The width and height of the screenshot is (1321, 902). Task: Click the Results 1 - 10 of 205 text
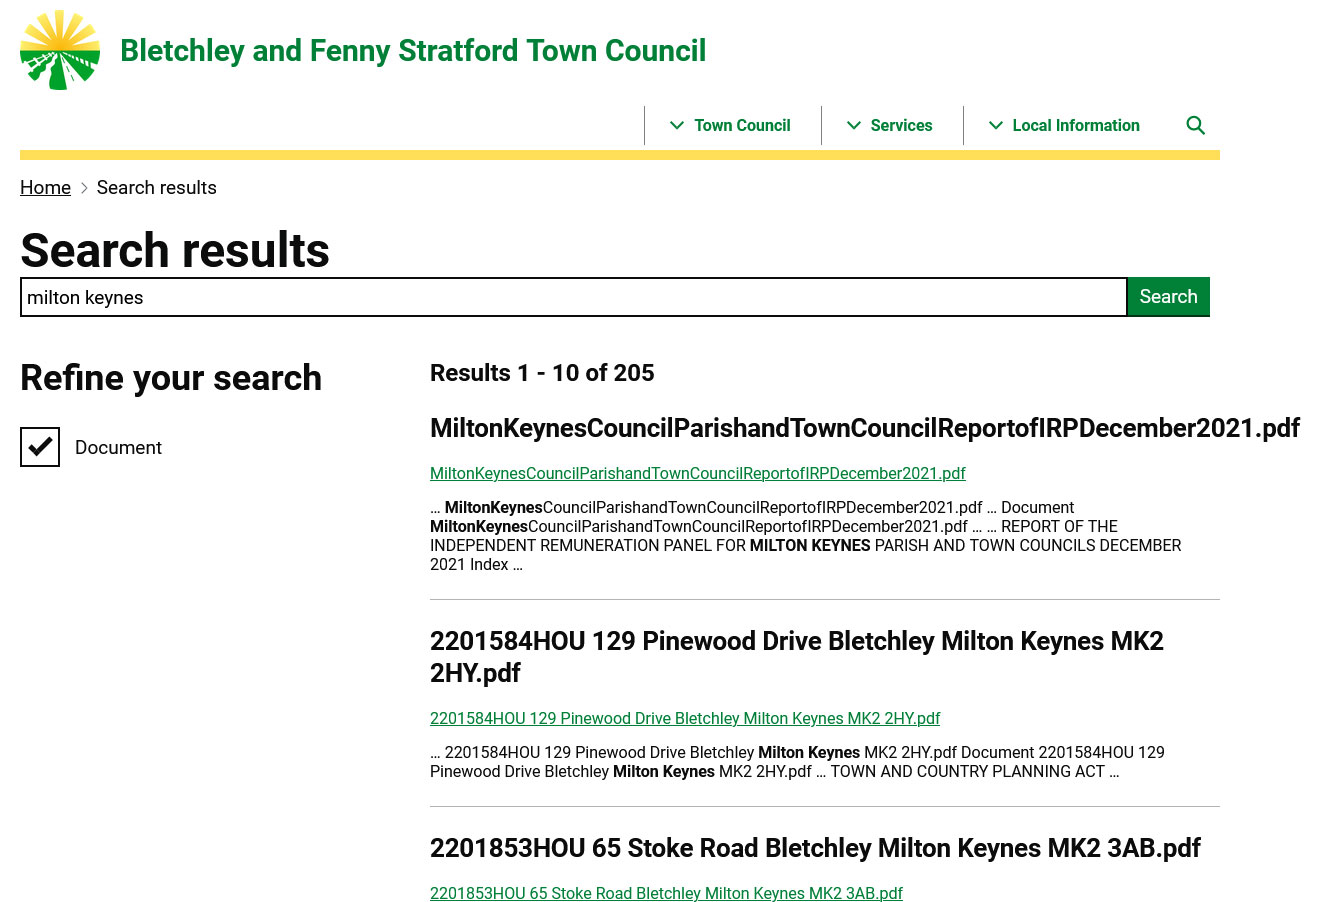coord(542,373)
